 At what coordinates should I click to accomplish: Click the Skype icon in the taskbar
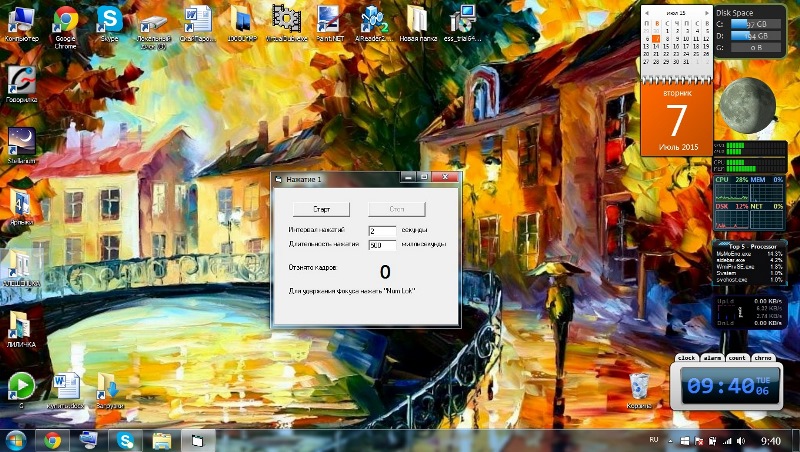[125, 439]
